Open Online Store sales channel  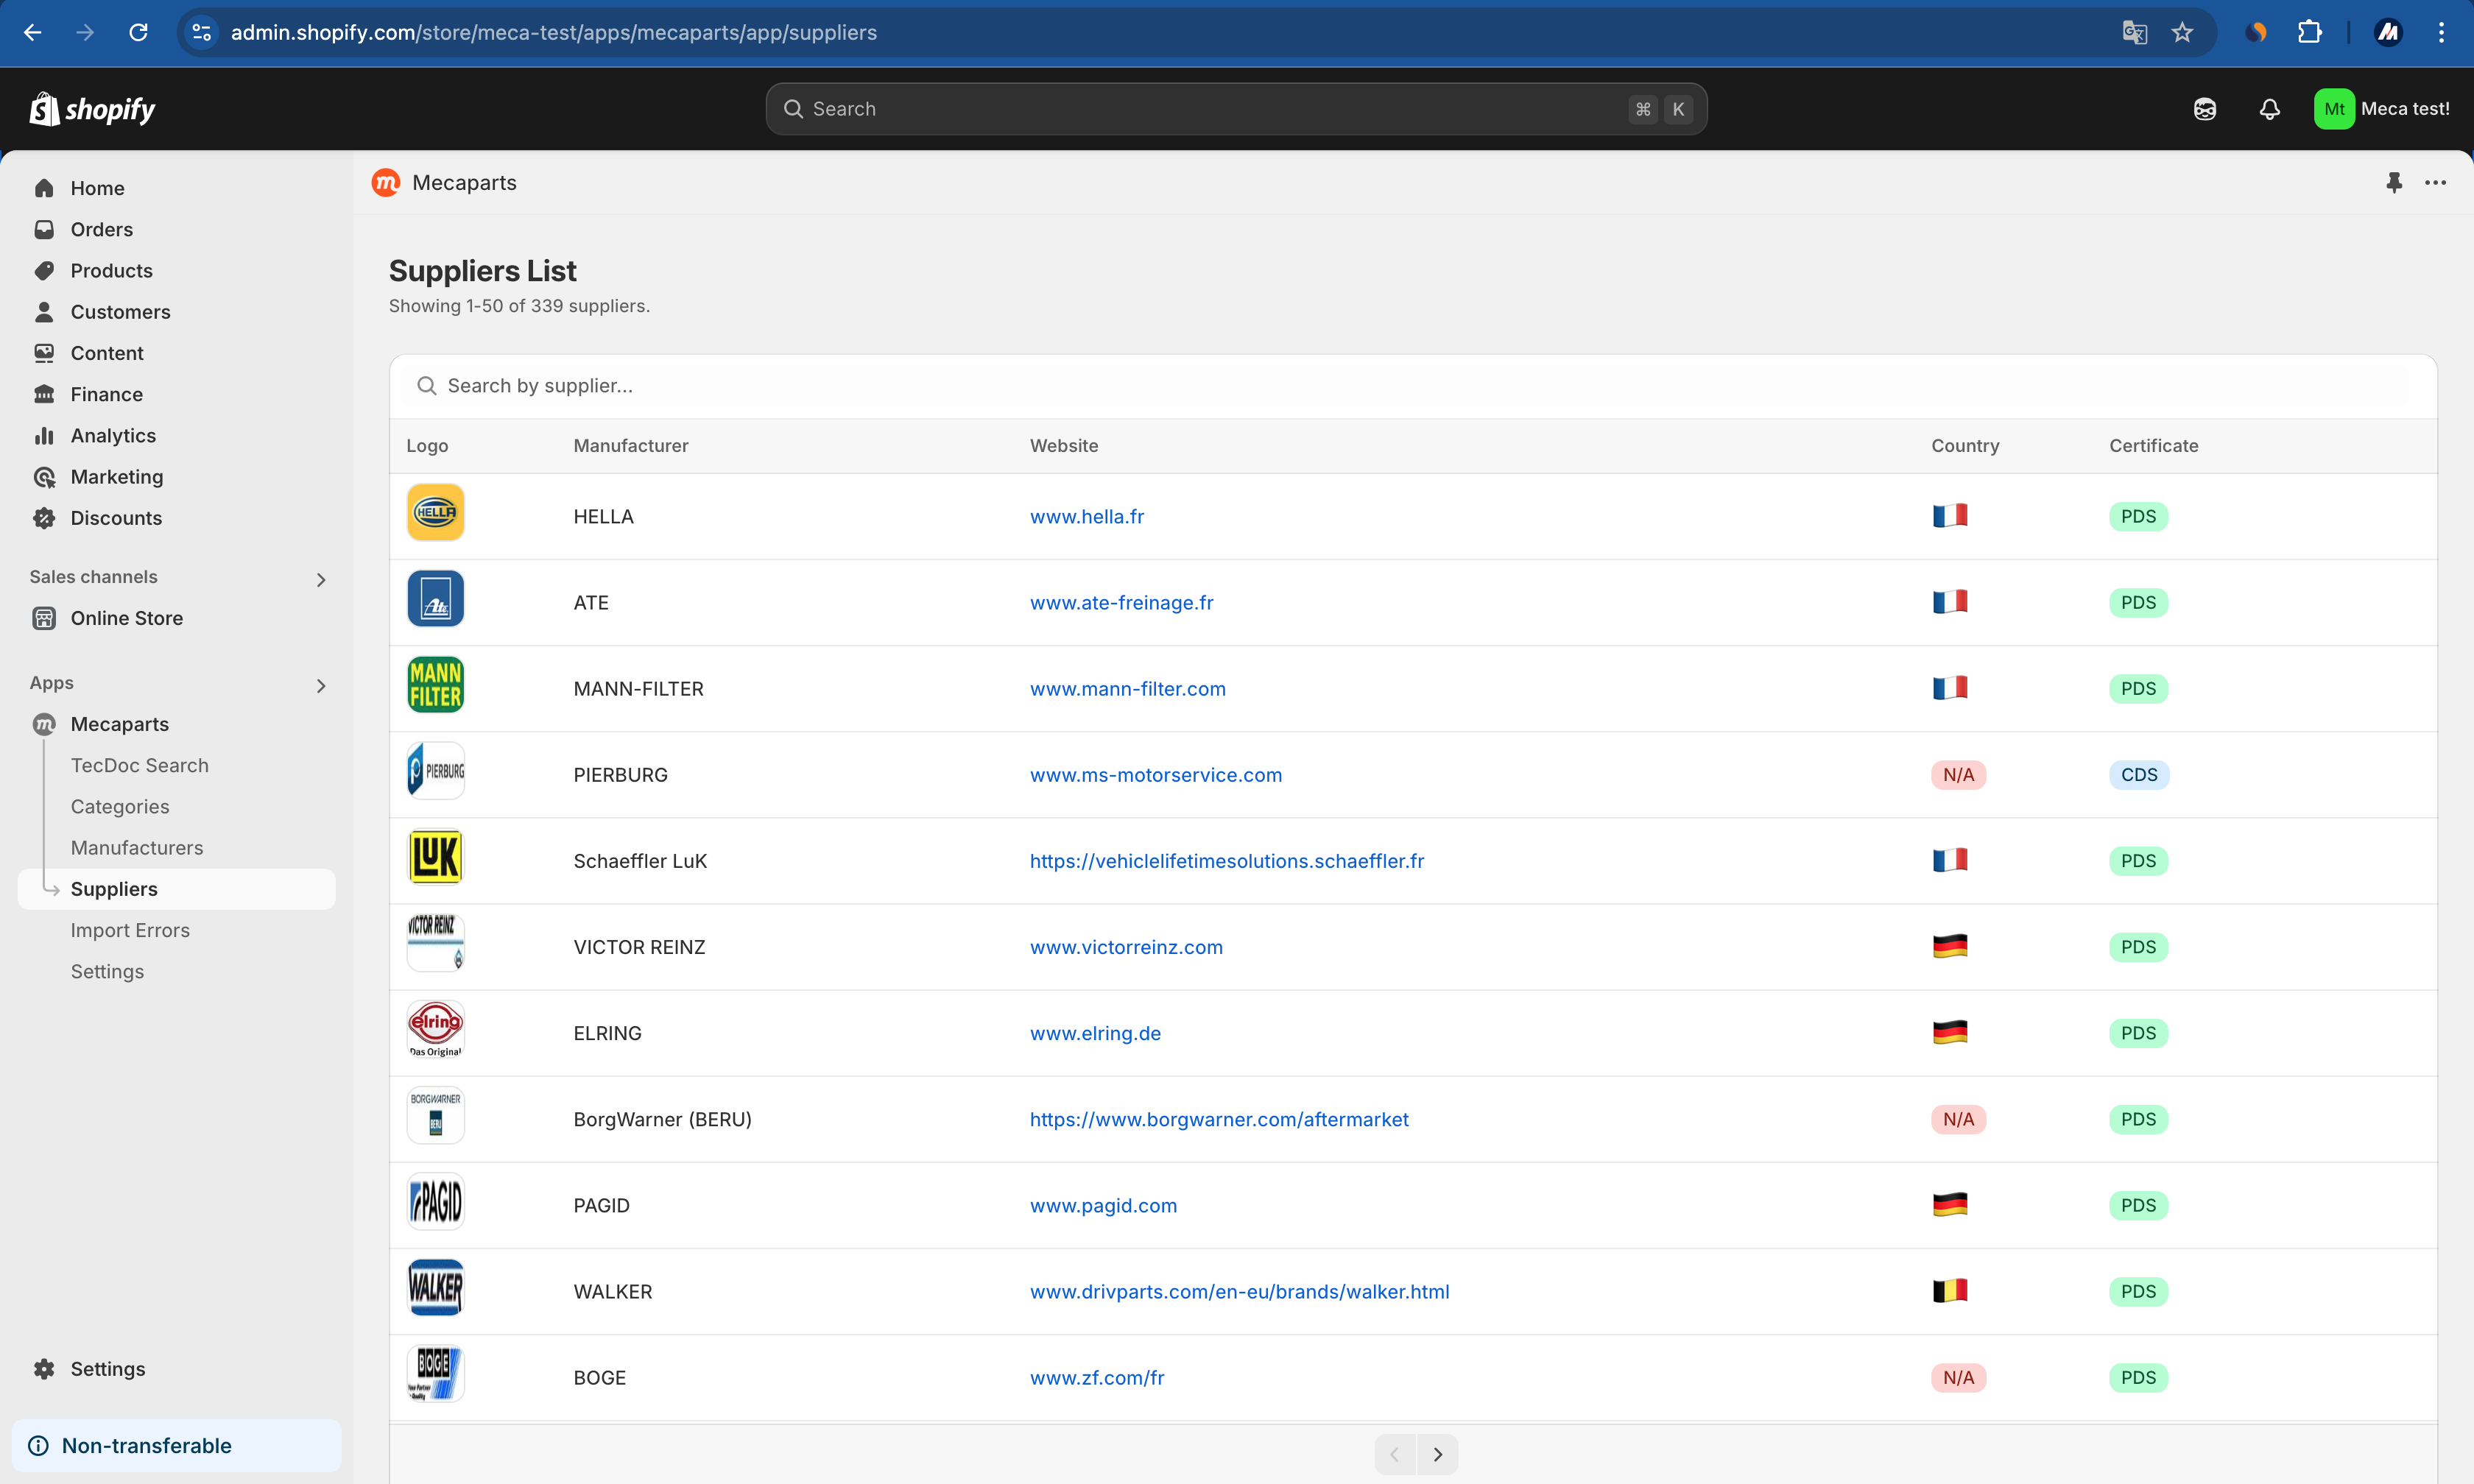pos(177,618)
